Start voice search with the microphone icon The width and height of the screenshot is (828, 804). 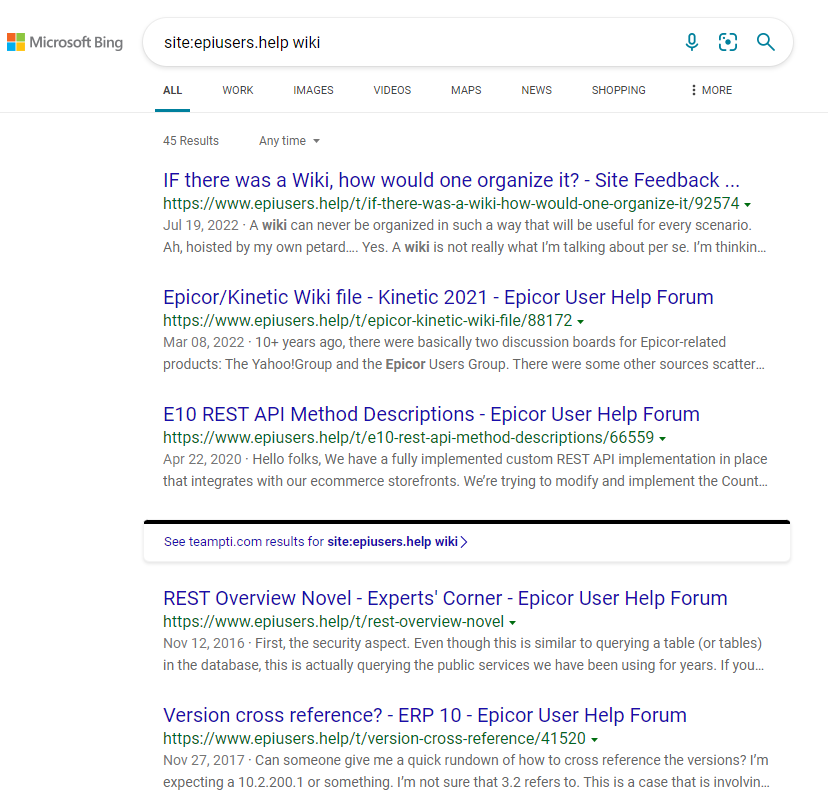(x=692, y=42)
